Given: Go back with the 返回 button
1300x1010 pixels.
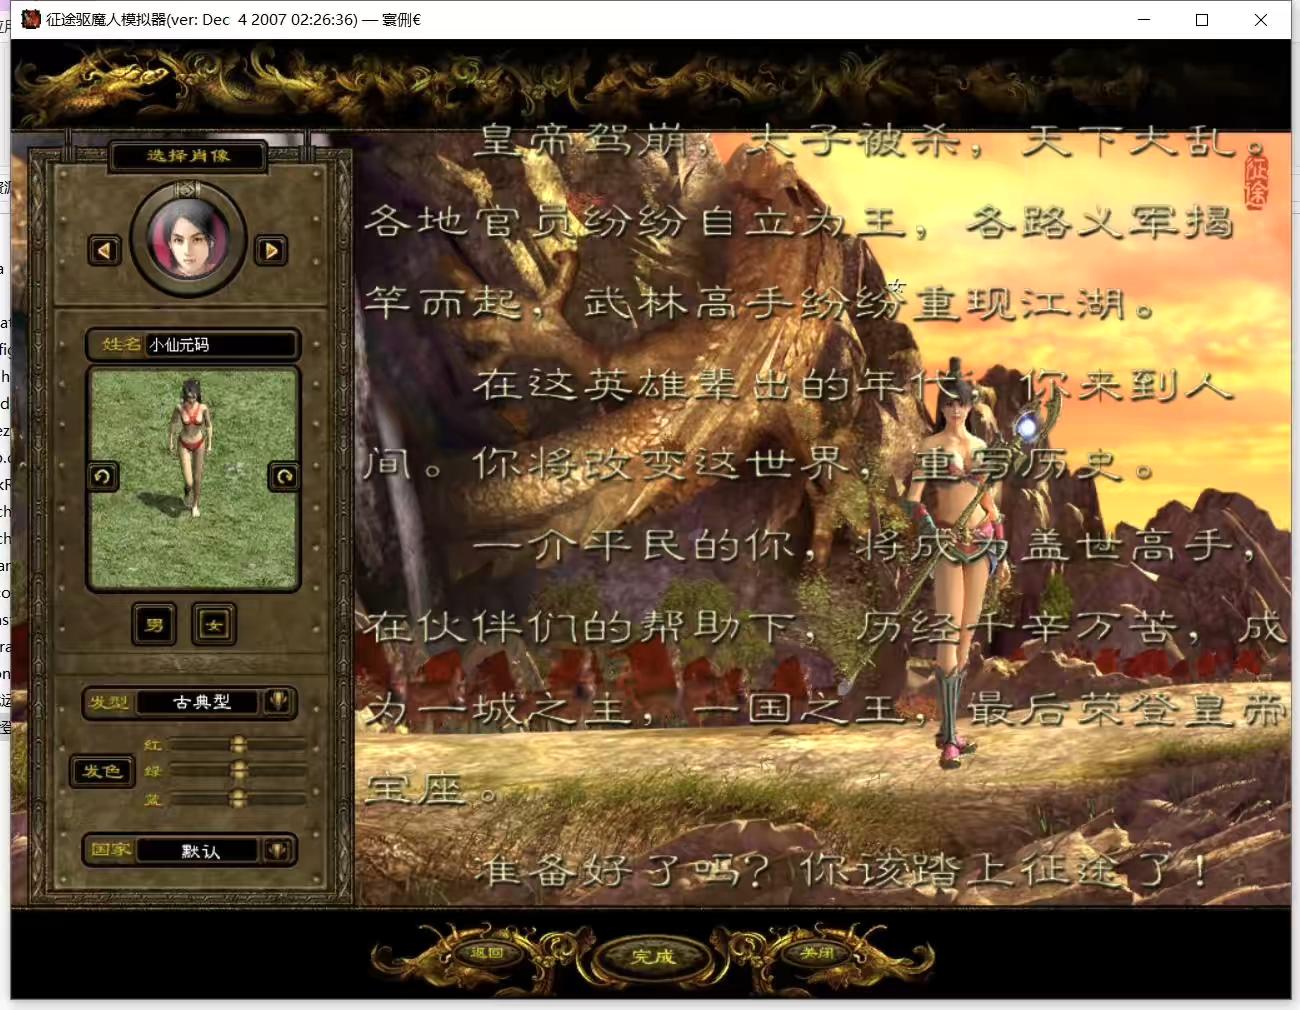Looking at the screenshot, I should click(x=488, y=954).
